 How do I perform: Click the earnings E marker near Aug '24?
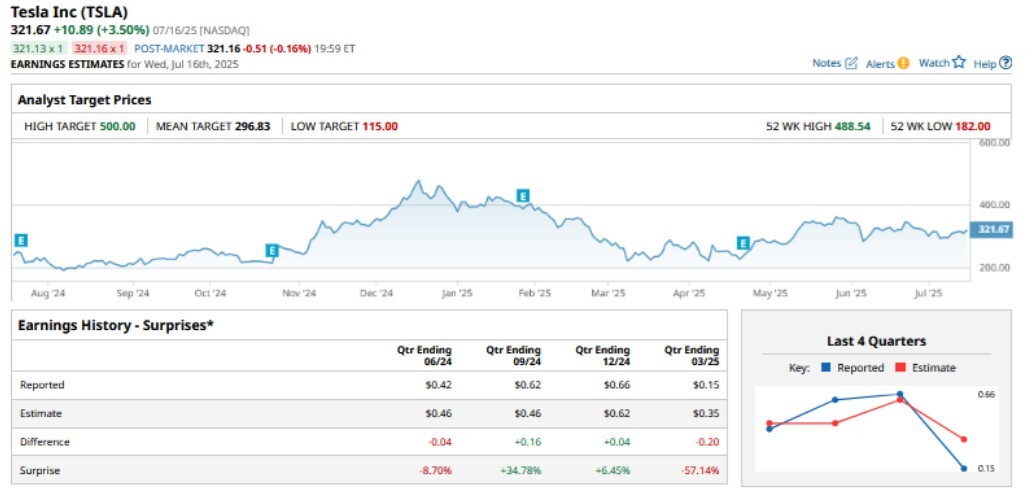click(x=20, y=241)
